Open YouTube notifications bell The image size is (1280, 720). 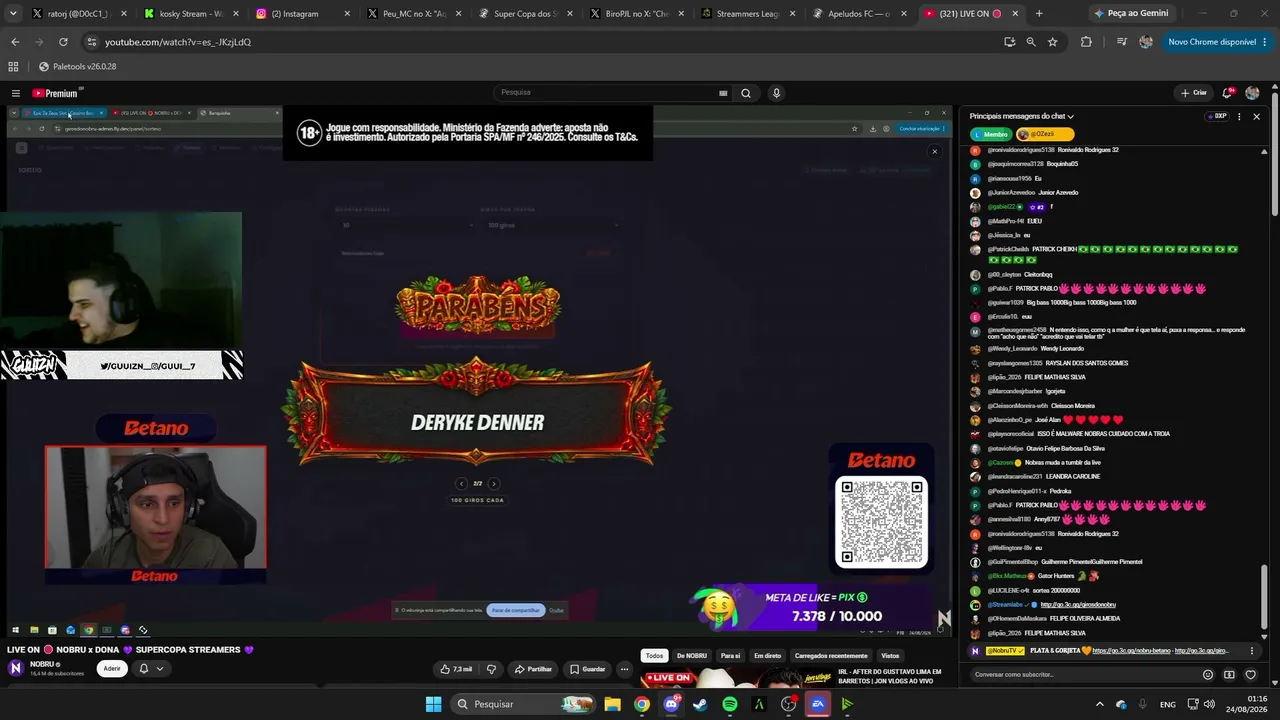click(1228, 93)
